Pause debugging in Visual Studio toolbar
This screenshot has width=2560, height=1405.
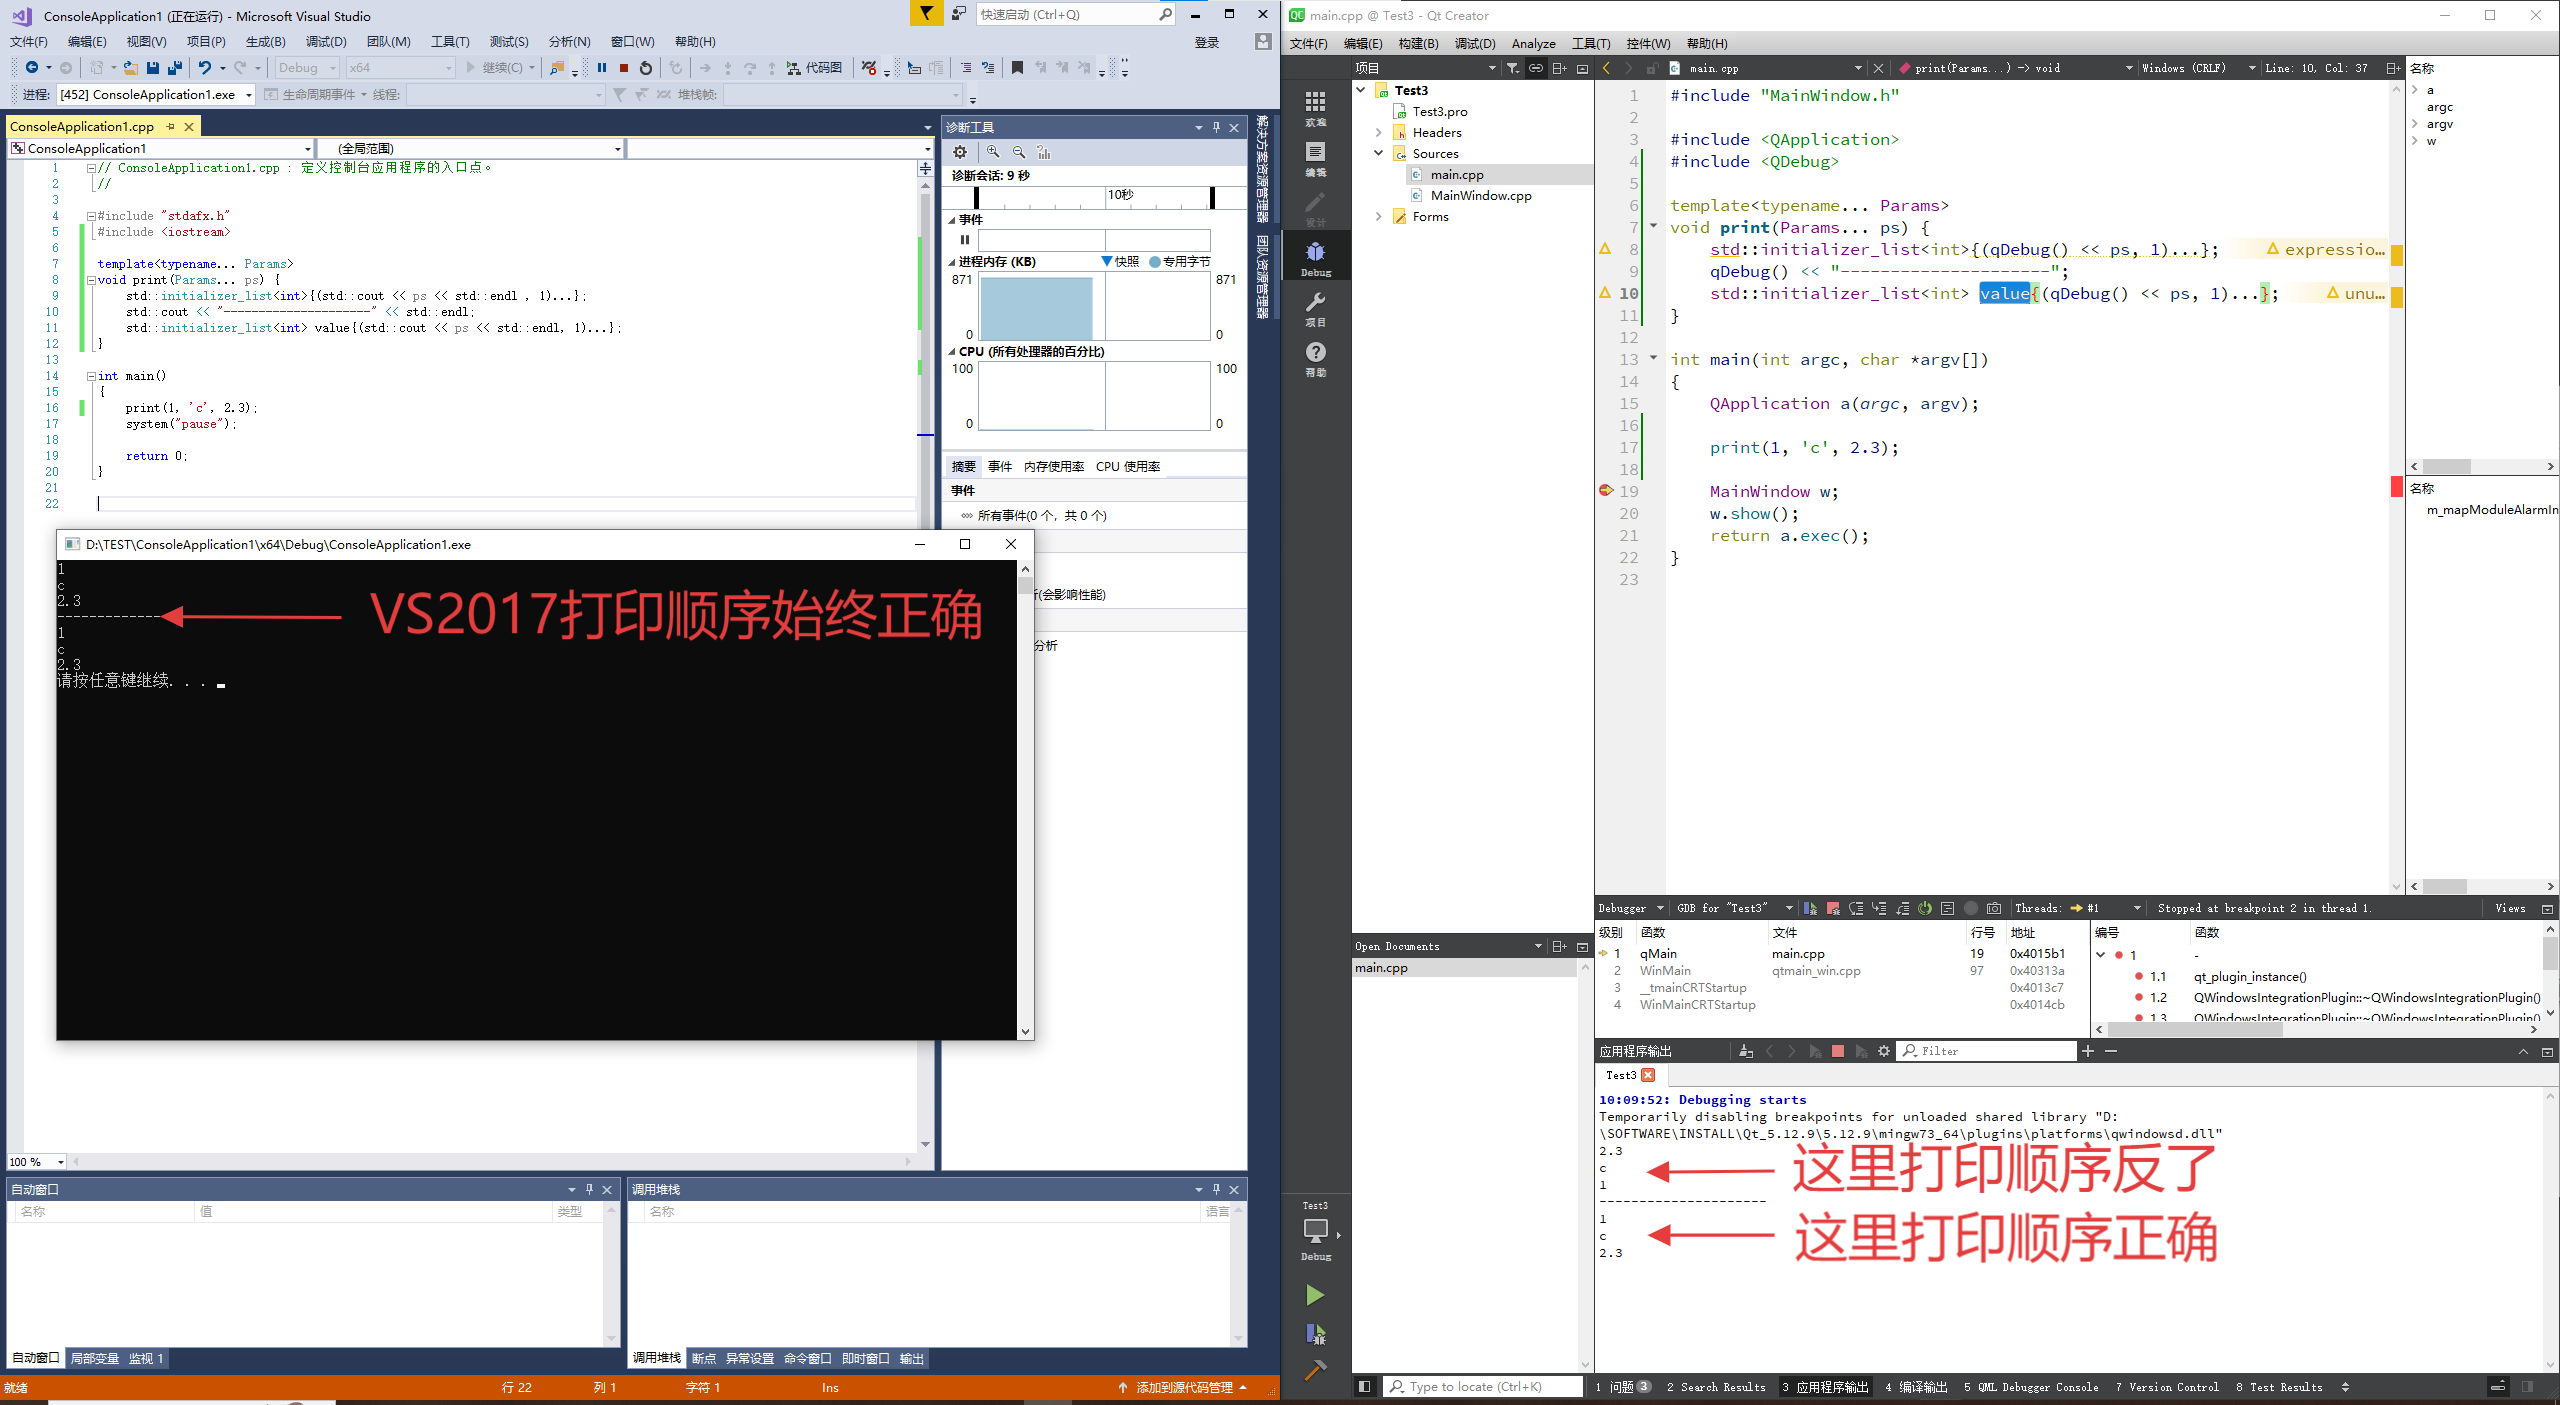click(602, 67)
